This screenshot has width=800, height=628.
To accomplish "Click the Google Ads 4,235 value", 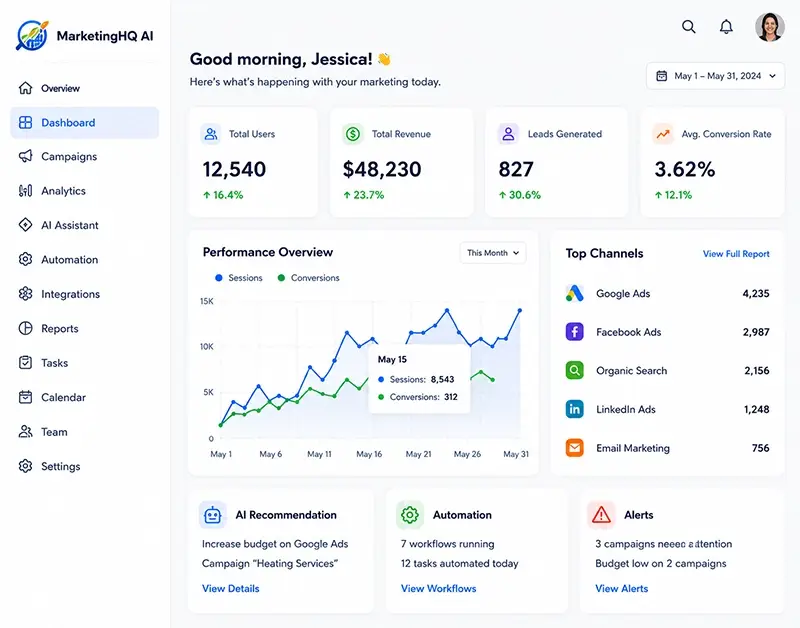I will coord(756,293).
